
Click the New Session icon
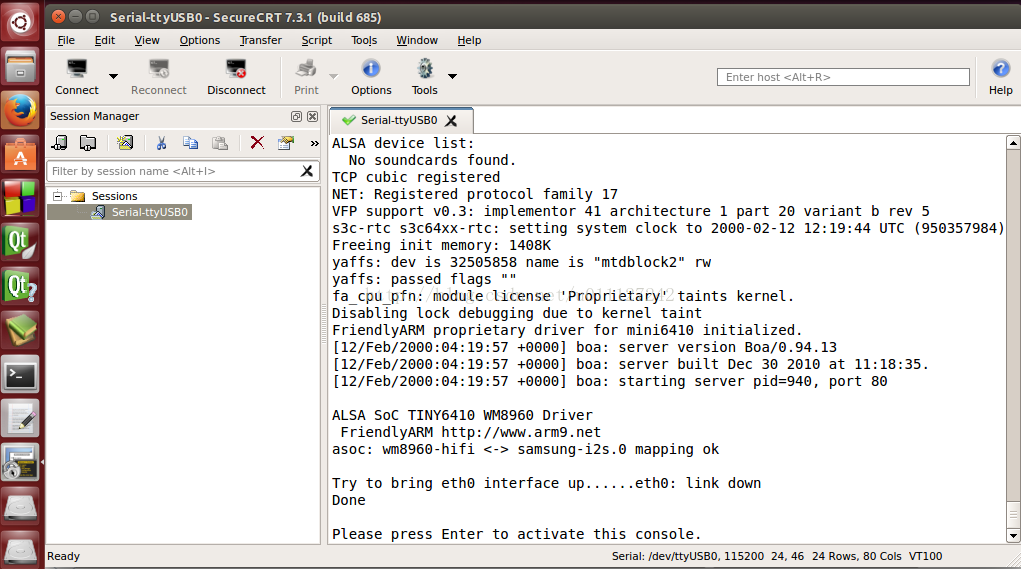pos(124,143)
